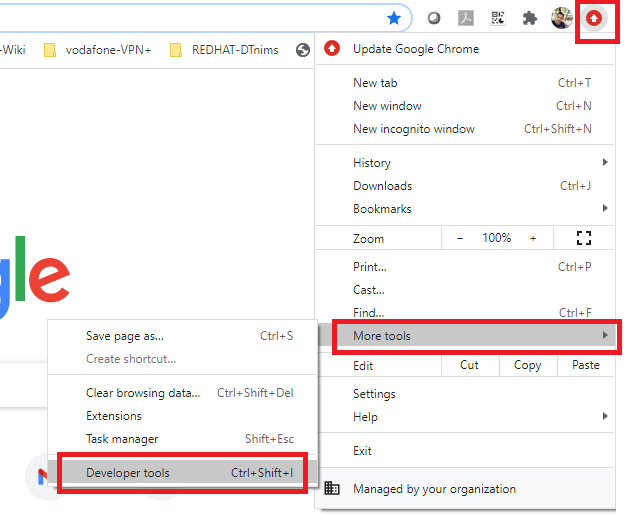Open the Adobe Acrobat PDF extension
Screen dimensions: 630x514
pyautogui.click(x=466, y=18)
